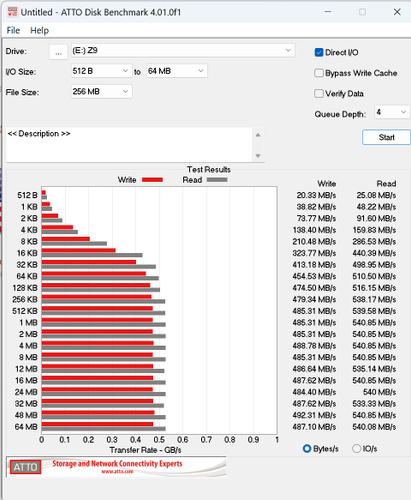The height and width of the screenshot is (500, 411).
Task: Click the 492.31 MB/s write value
Action: pos(314,415)
